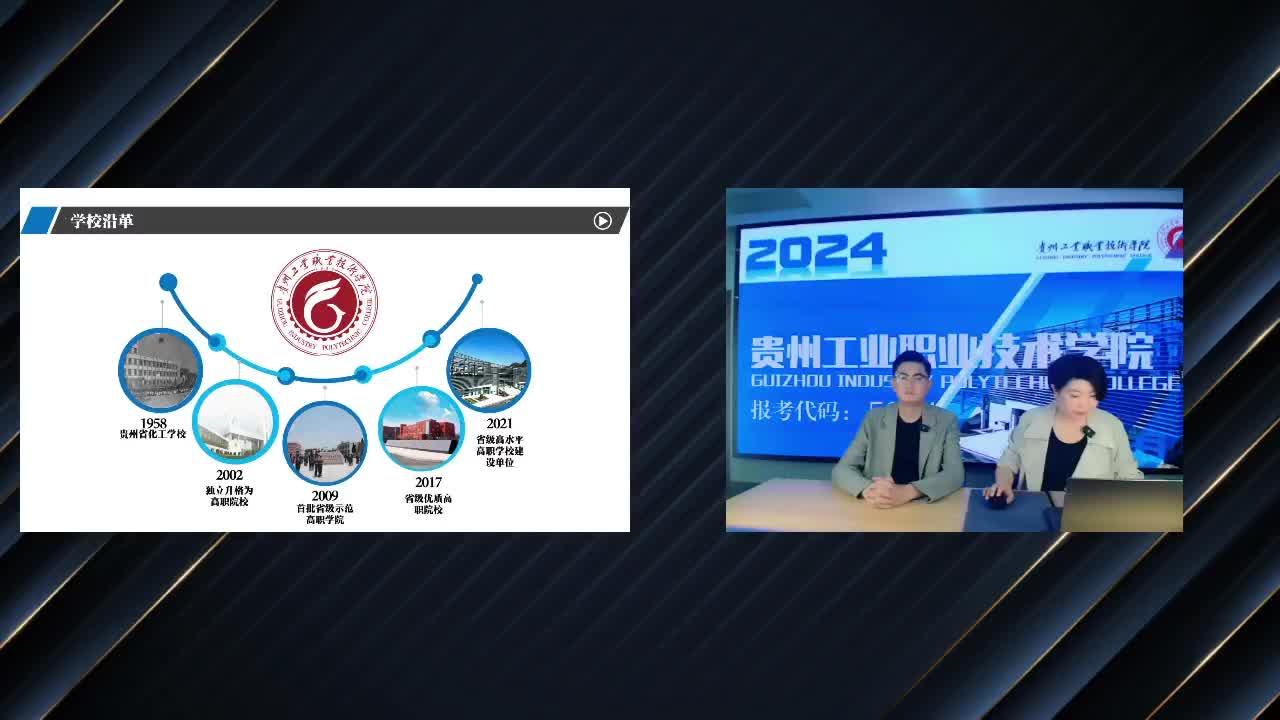Click the caption 省级高水平高职学校建设单位
The width and height of the screenshot is (1280, 720).
coord(500,451)
